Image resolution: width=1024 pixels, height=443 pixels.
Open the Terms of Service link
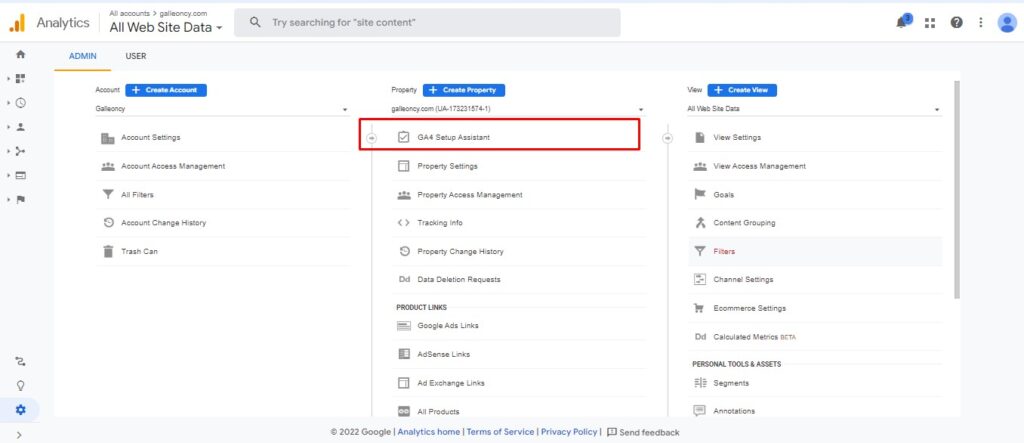point(500,432)
